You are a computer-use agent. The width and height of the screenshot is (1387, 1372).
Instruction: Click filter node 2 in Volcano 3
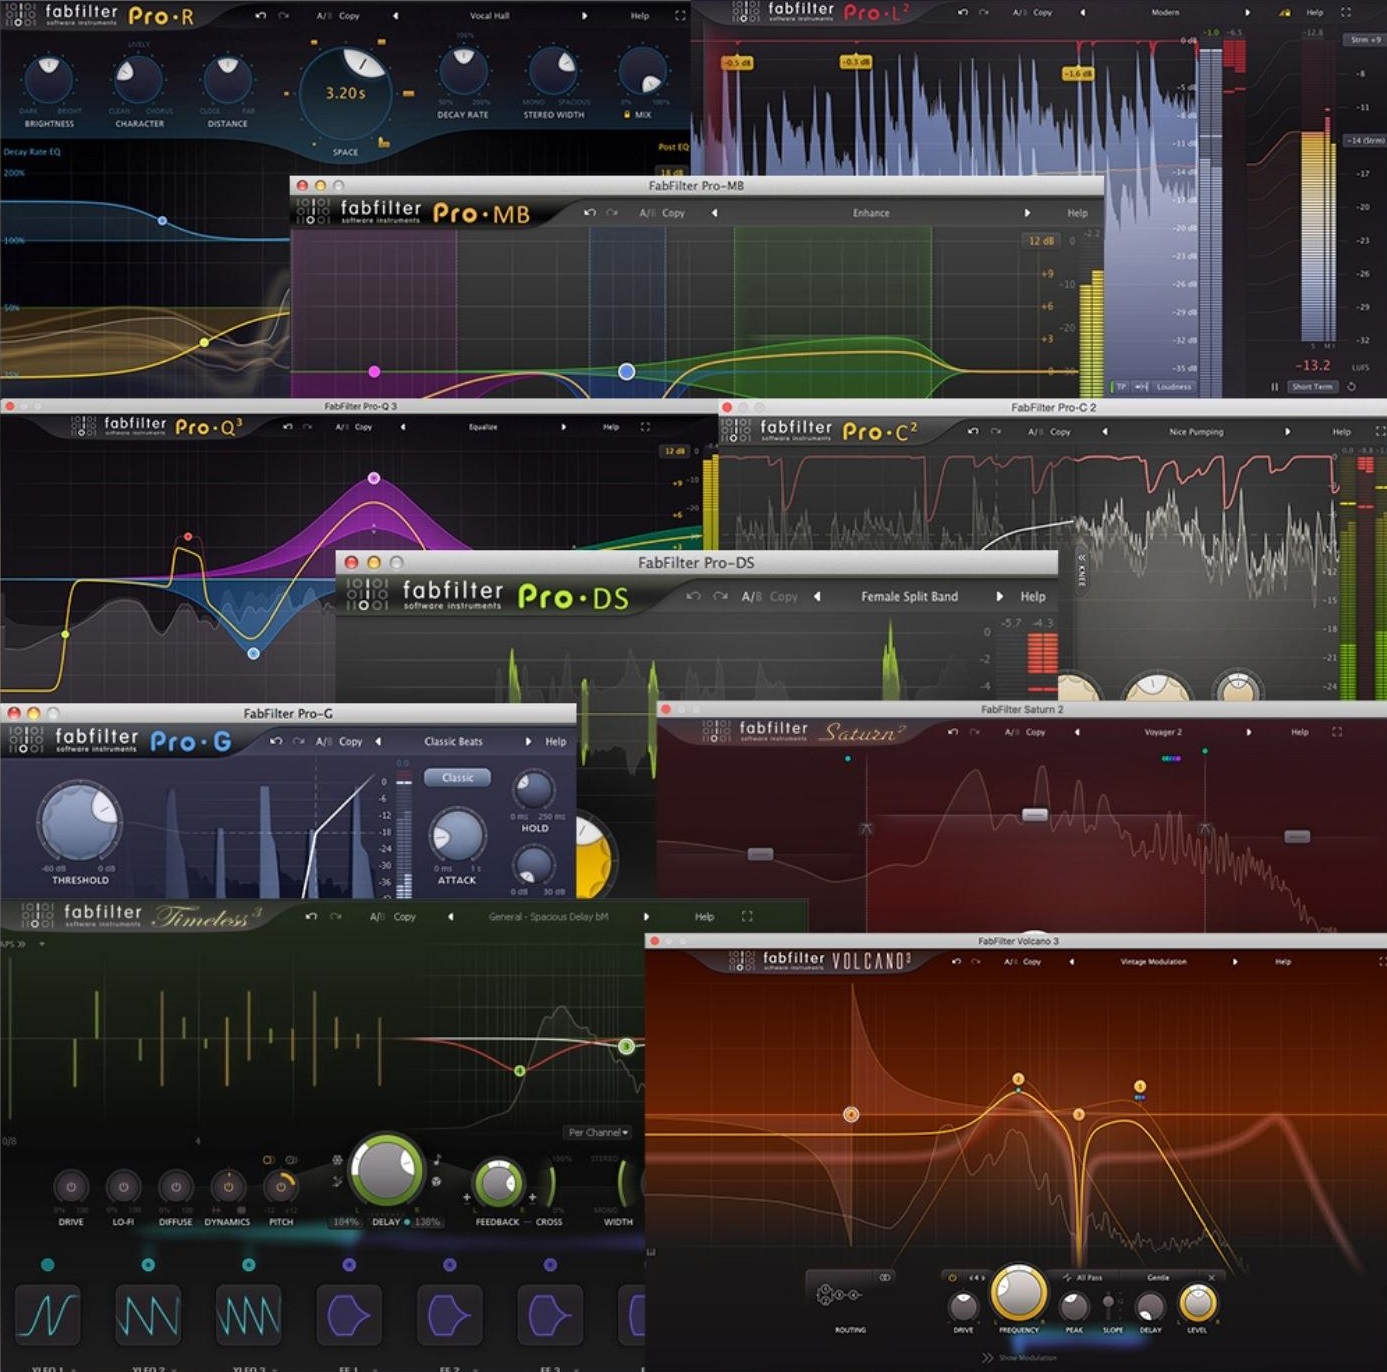(x=1018, y=1079)
